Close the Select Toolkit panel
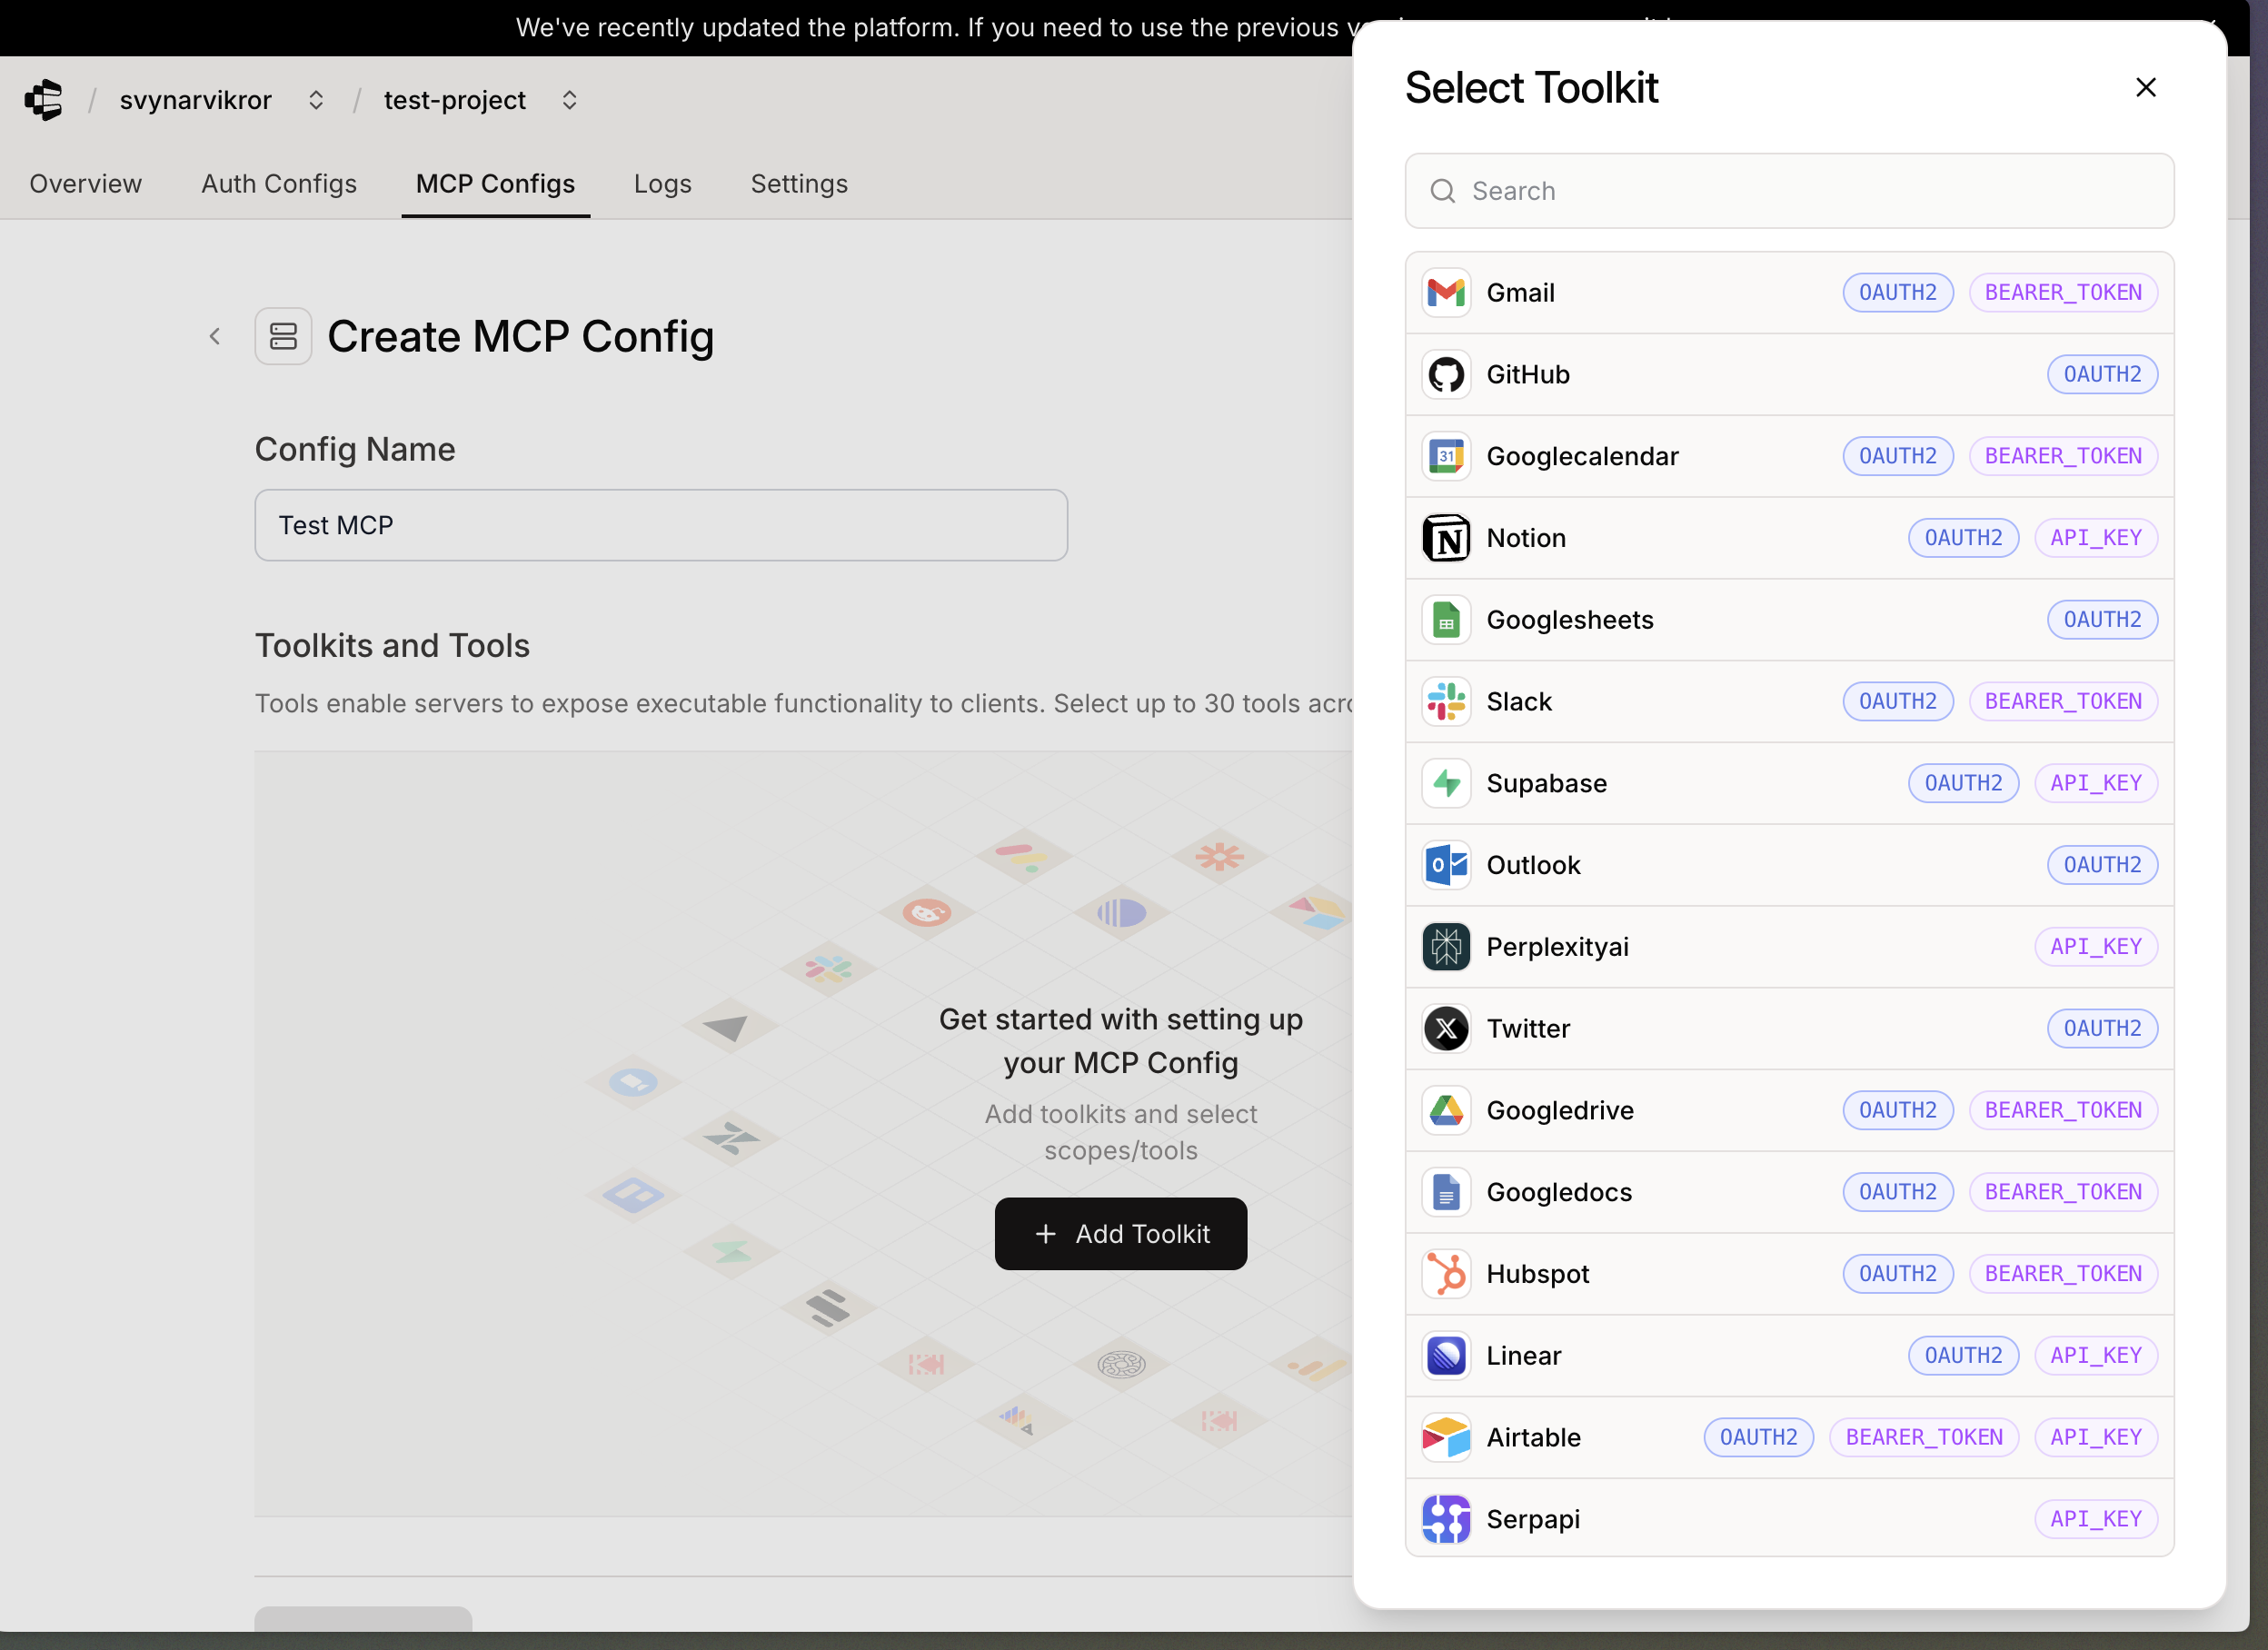Screen dimensions: 2268x1650 point(2145,88)
